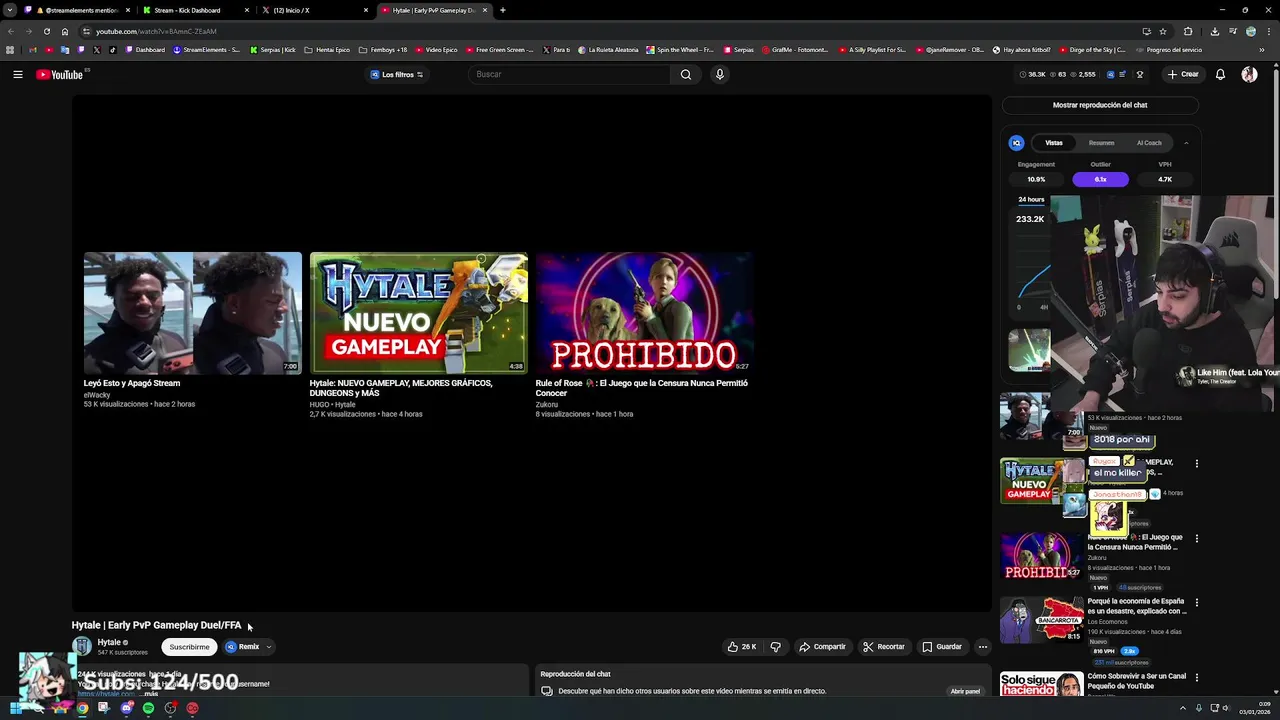The height and width of the screenshot is (720, 1280).
Task: Select the VPH 4.7K metric
Action: point(1165,179)
